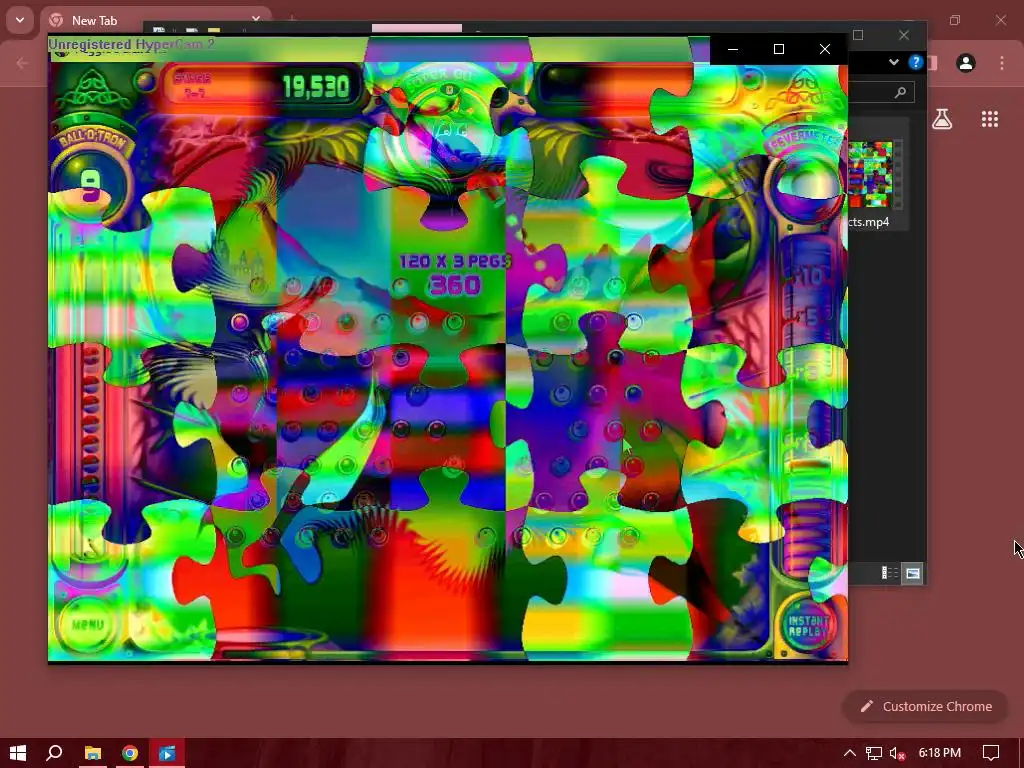
Task: Close the video player window
Action: 825,49
